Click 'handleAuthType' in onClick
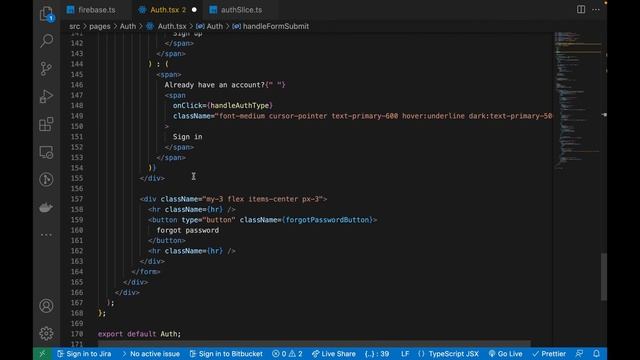 pos(240,106)
